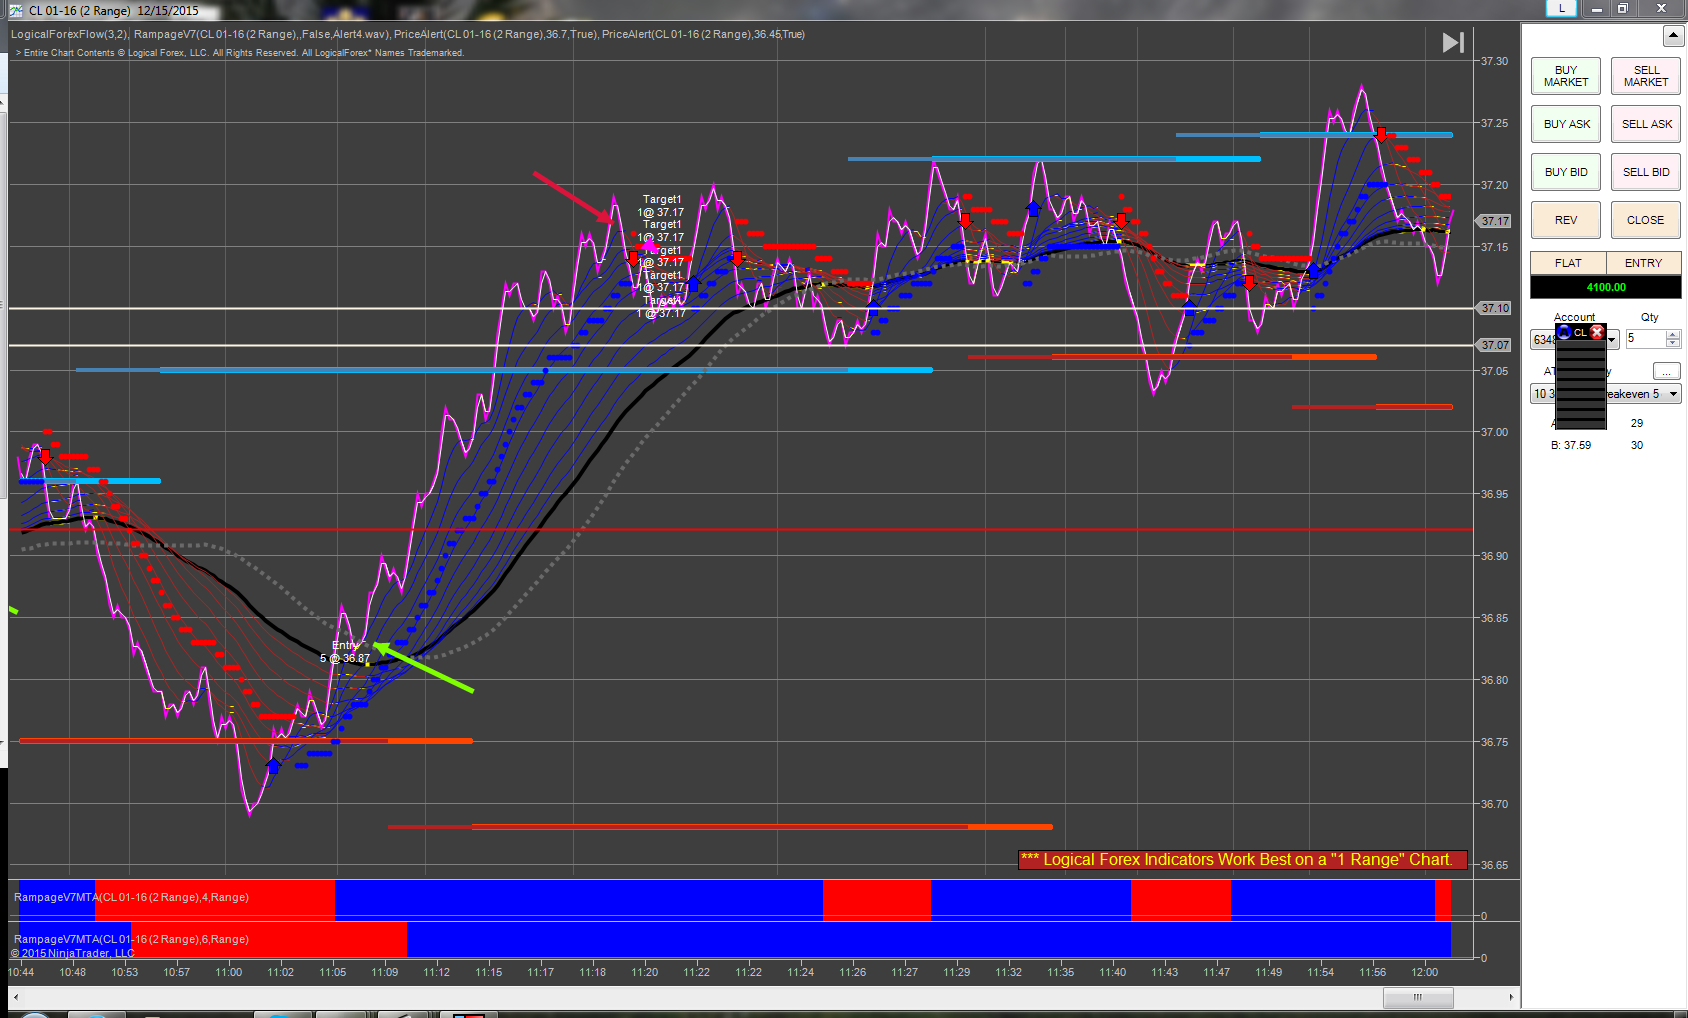The image size is (1688, 1018).
Task: Click the topmost Target1 1@ 37.17 label
Action: (x=661, y=206)
